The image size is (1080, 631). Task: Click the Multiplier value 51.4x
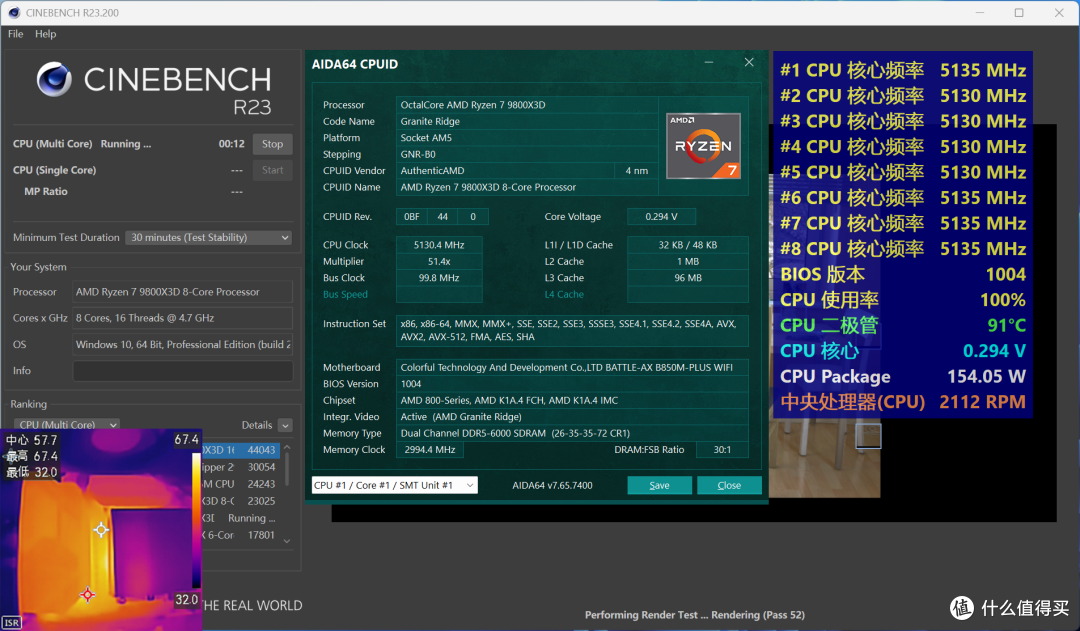439,262
